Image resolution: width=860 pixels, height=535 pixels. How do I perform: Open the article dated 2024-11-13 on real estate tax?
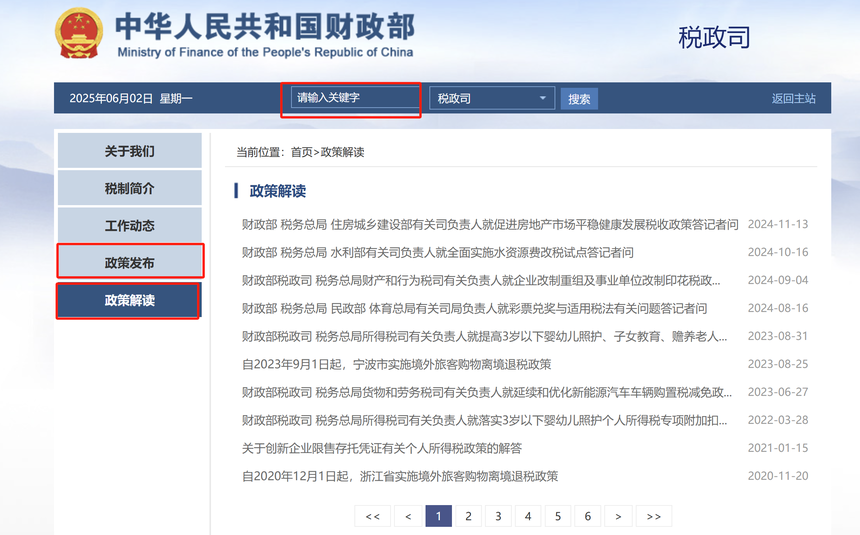[x=490, y=224]
